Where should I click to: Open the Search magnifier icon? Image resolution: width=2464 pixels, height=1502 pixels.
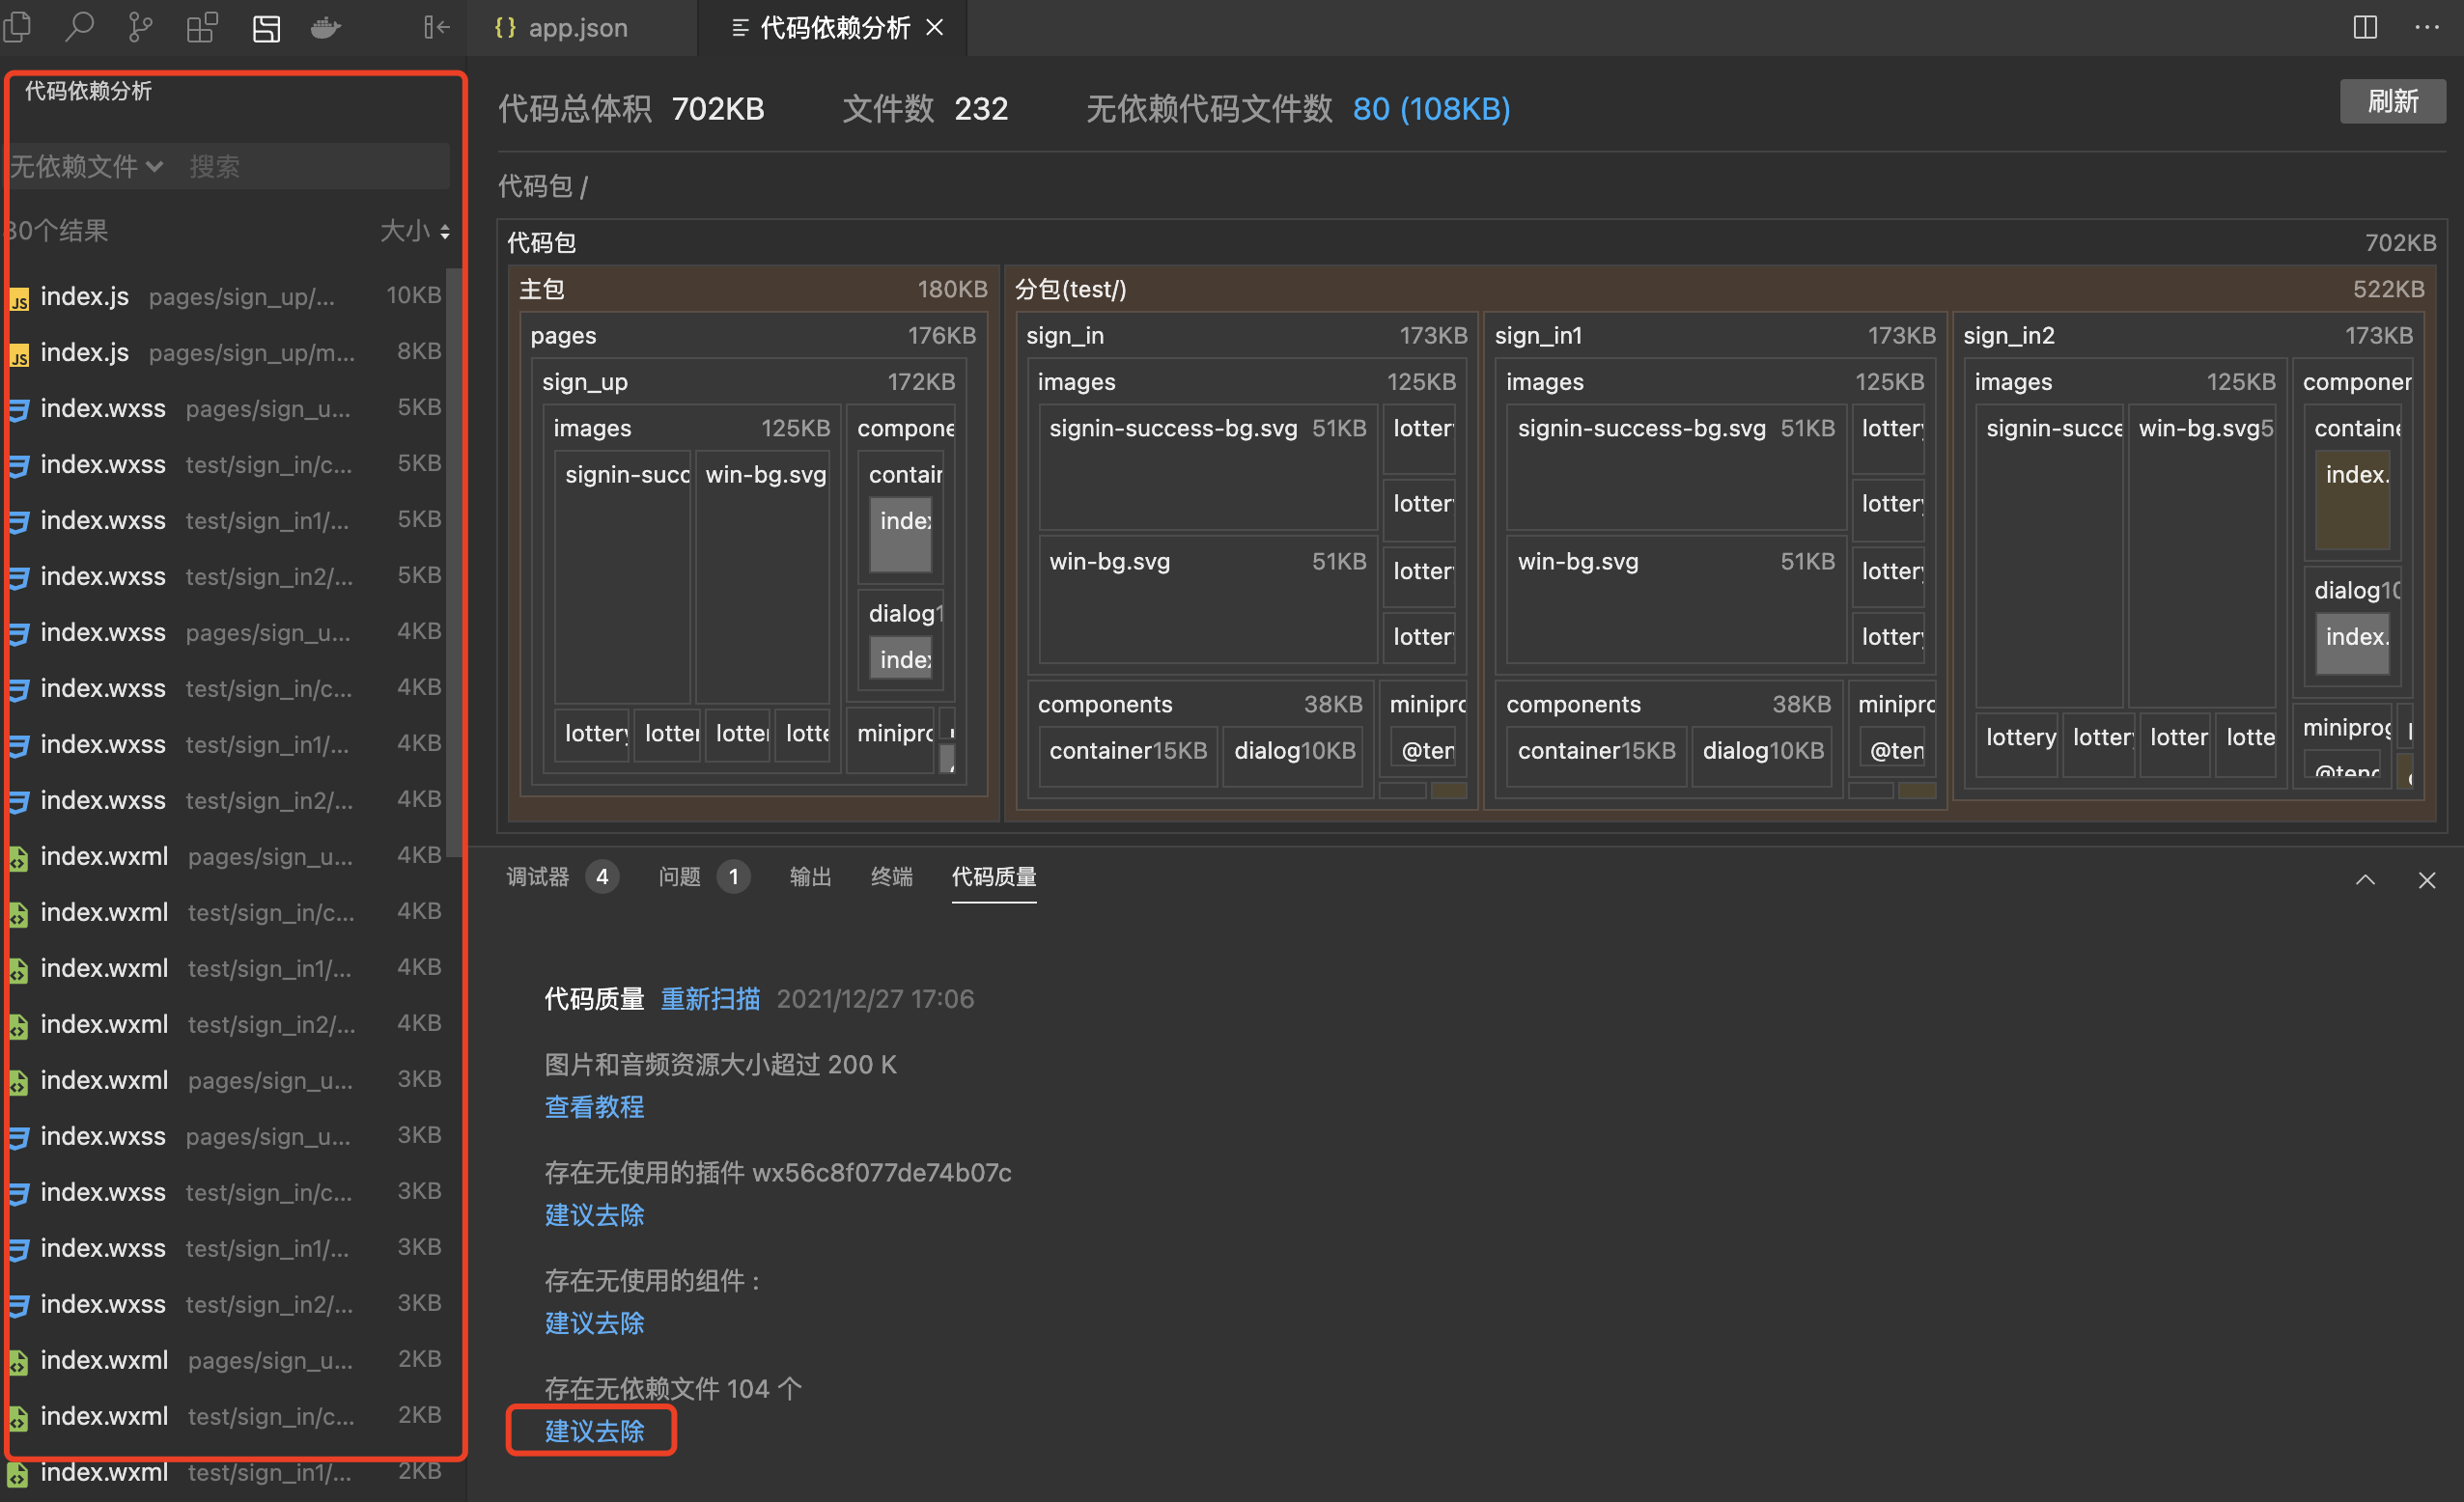(x=79, y=27)
